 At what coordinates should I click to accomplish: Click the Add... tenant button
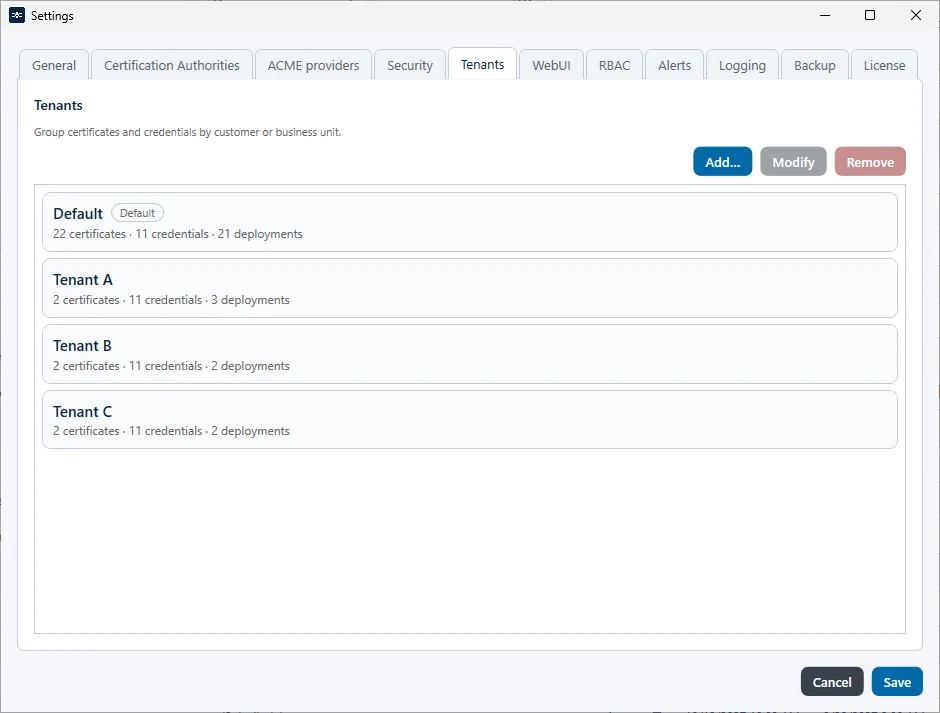(x=722, y=162)
